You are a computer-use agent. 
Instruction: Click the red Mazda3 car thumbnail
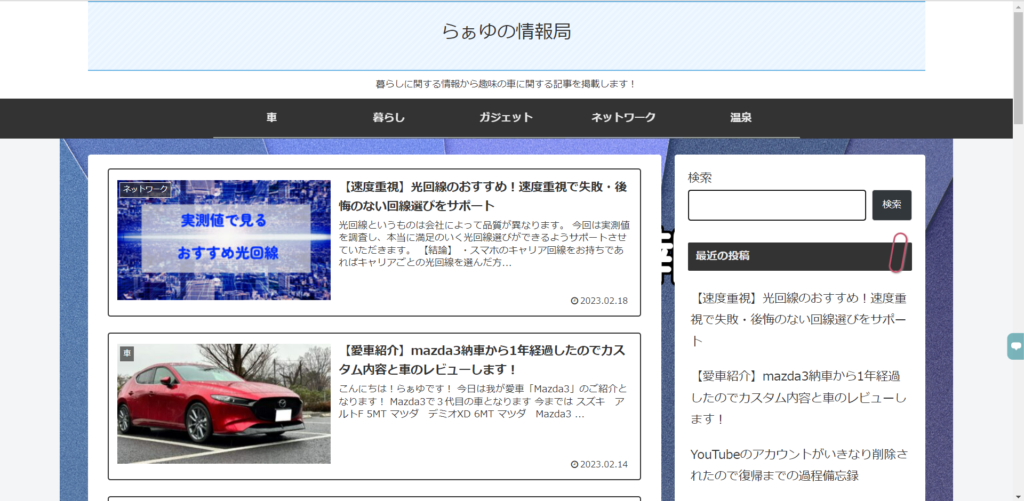click(x=224, y=404)
